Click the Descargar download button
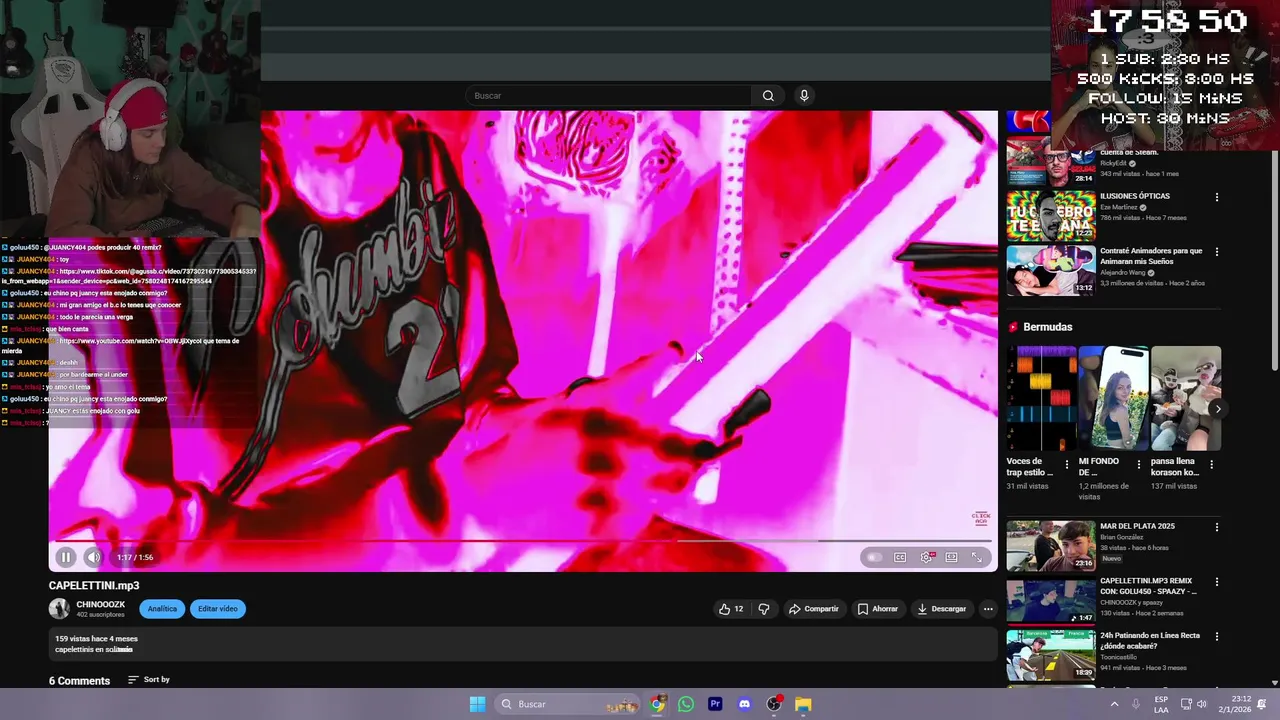The height and width of the screenshot is (720, 1280). click(942, 609)
